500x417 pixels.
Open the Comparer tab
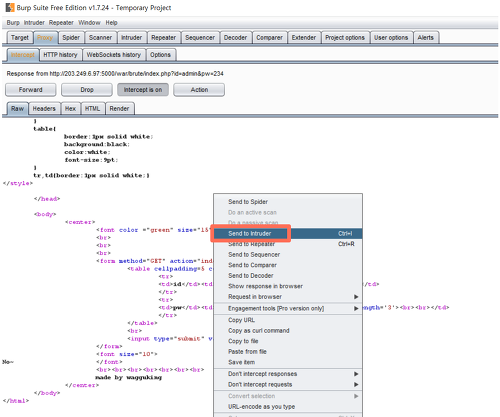tap(269, 38)
